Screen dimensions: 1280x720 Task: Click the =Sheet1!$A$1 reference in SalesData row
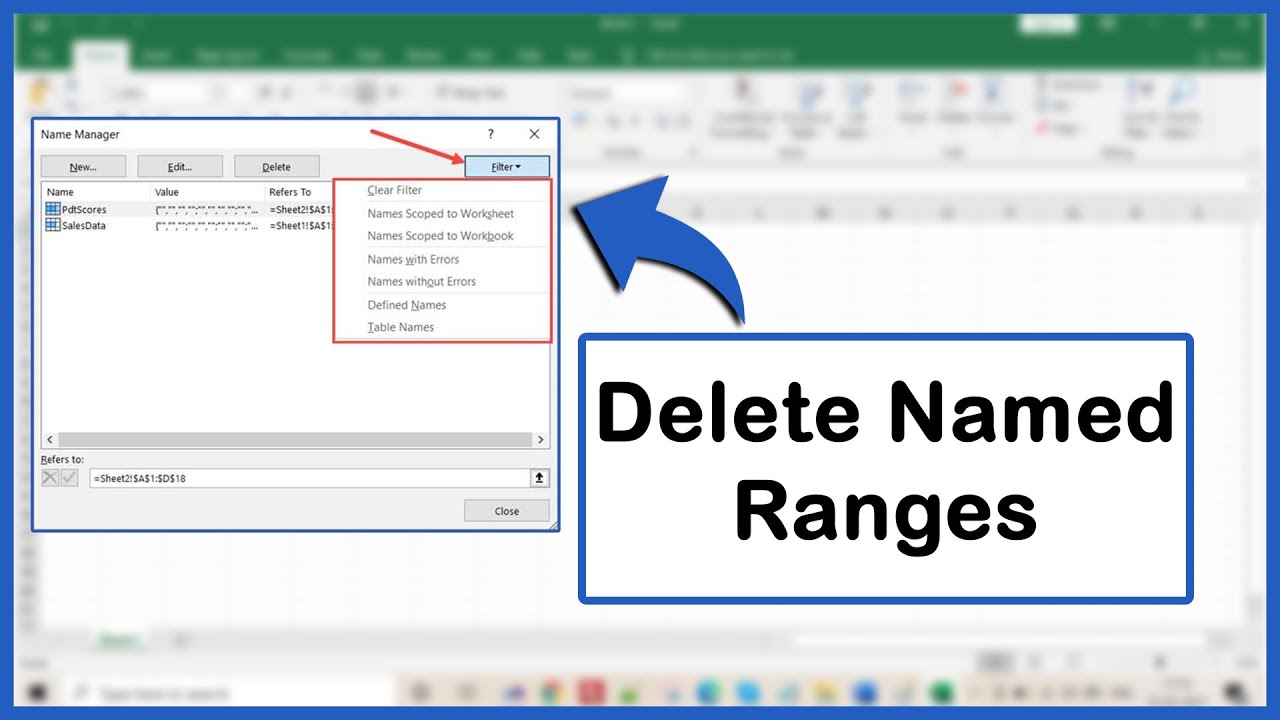(x=301, y=226)
